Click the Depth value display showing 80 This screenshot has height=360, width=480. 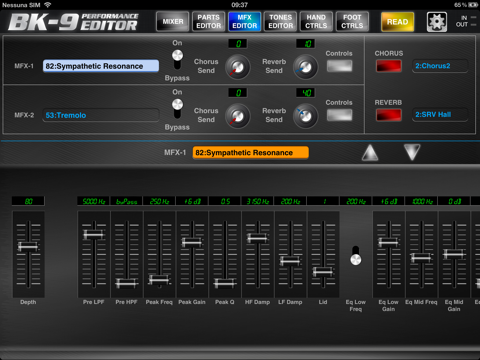(28, 201)
